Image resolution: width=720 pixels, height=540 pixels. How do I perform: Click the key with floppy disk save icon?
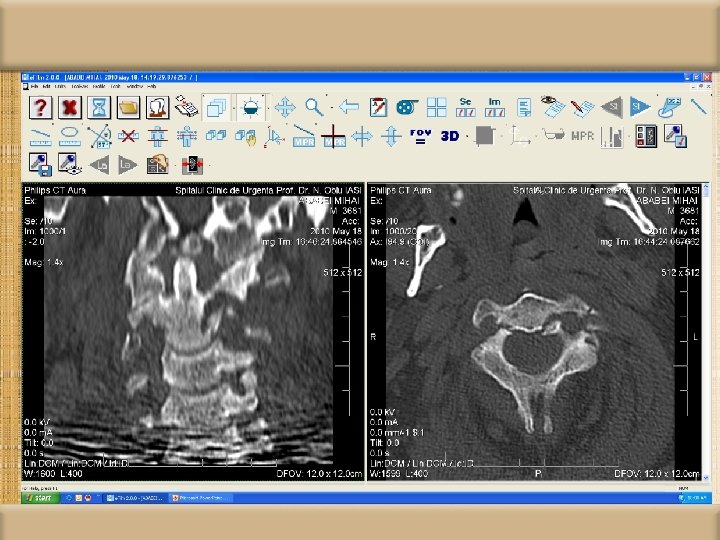(40, 165)
